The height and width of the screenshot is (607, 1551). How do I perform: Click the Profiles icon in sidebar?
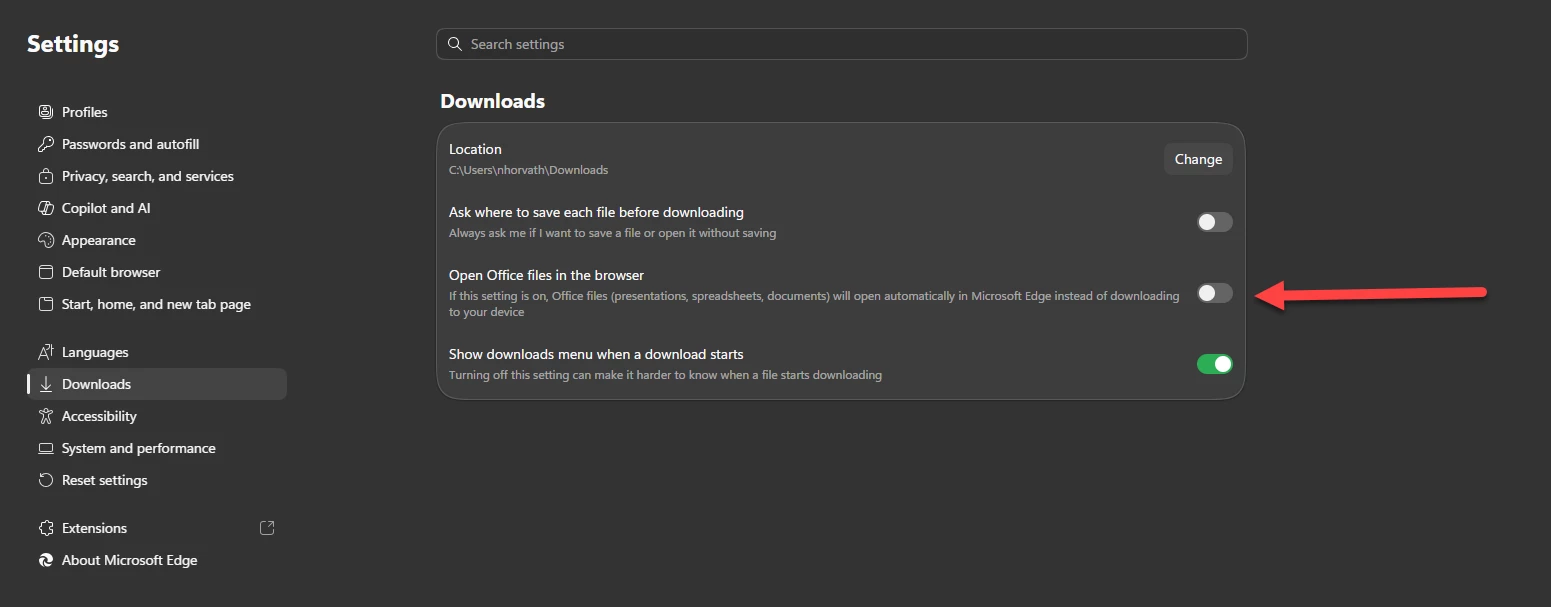(45, 112)
